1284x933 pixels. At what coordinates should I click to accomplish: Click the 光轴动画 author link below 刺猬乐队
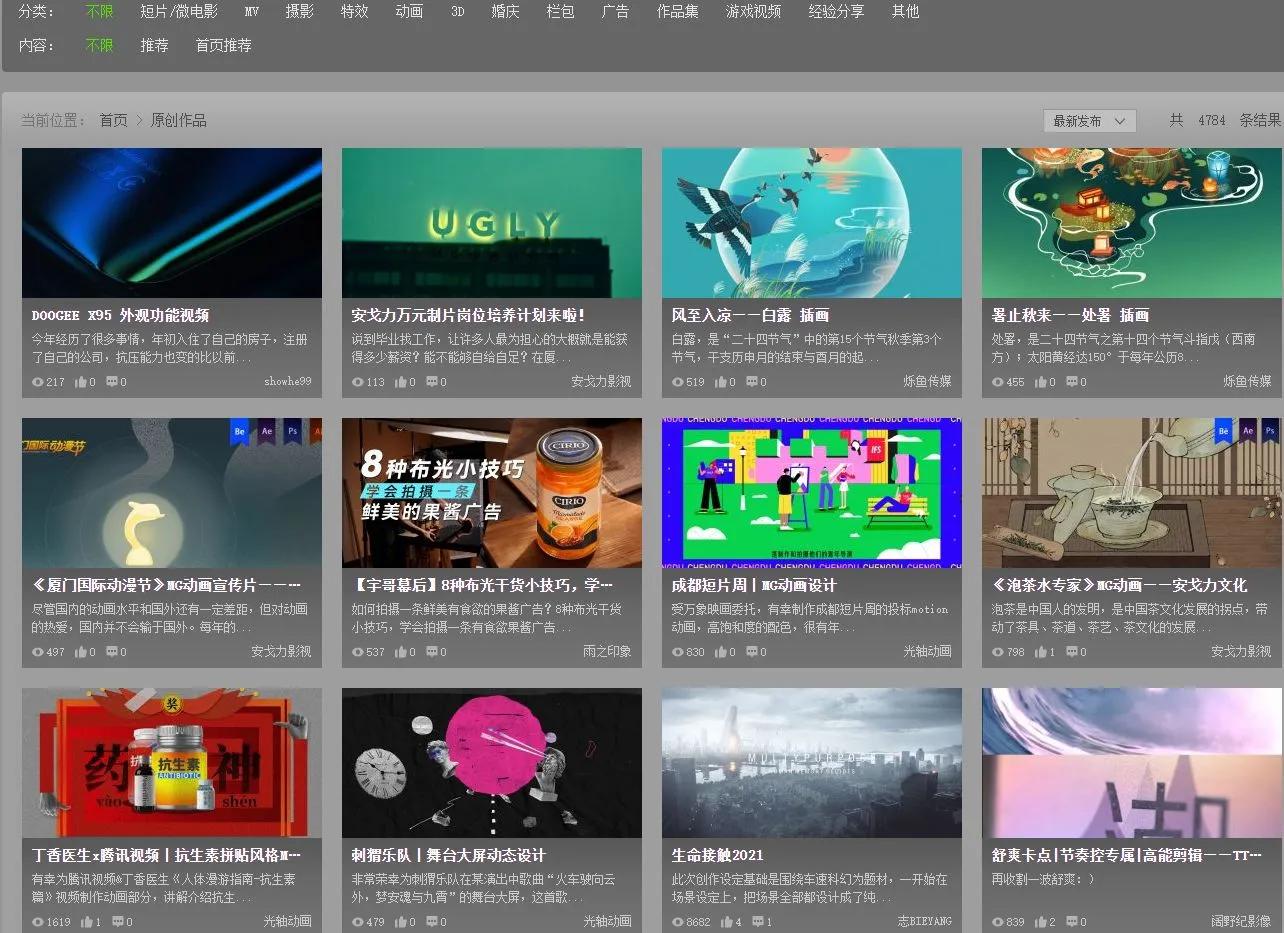click(x=608, y=921)
